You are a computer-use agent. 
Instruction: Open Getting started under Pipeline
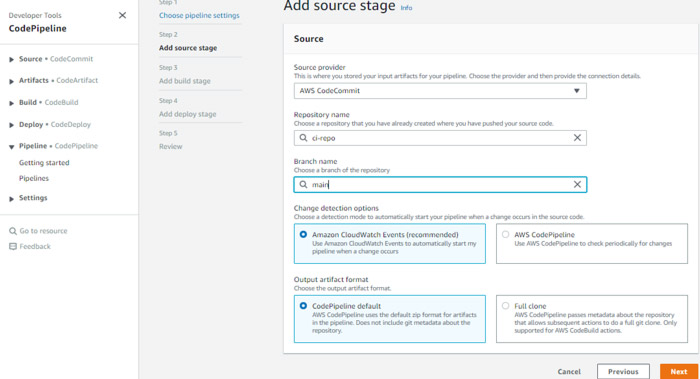pos(44,163)
